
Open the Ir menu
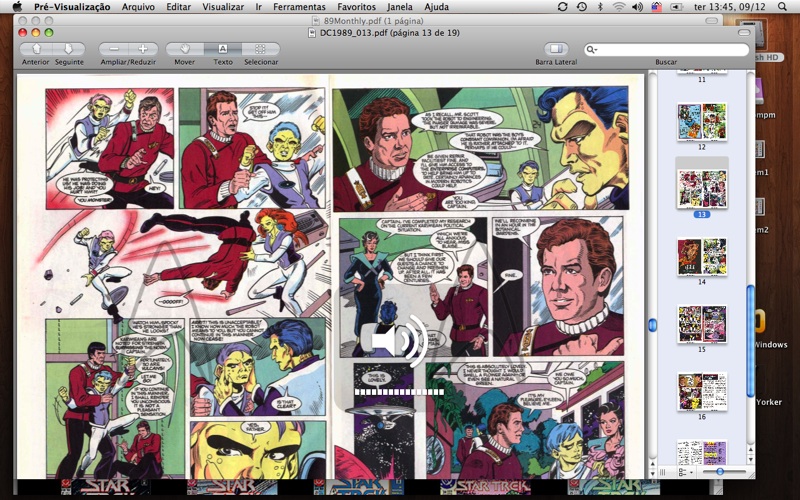pos(259,7)
